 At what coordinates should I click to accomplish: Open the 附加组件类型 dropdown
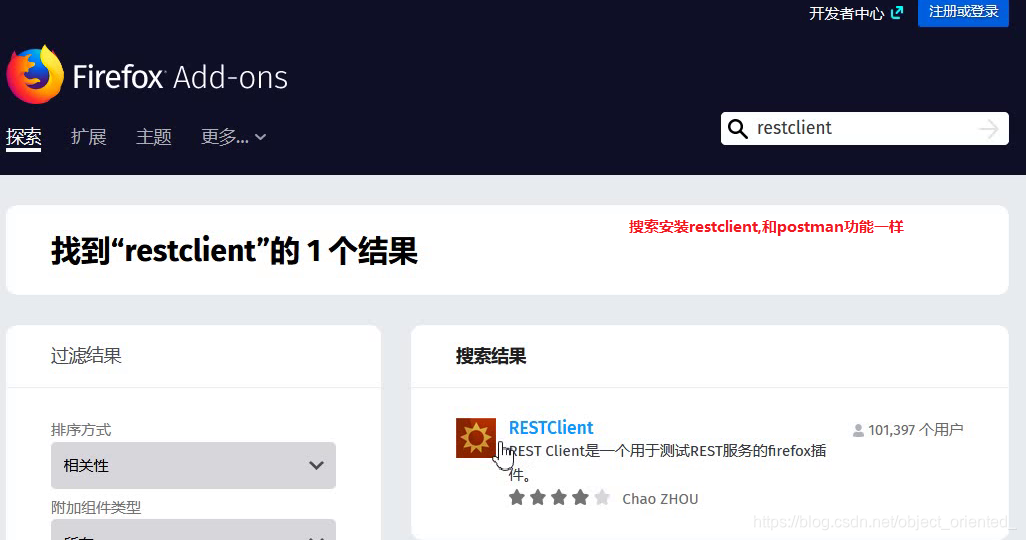193,530
